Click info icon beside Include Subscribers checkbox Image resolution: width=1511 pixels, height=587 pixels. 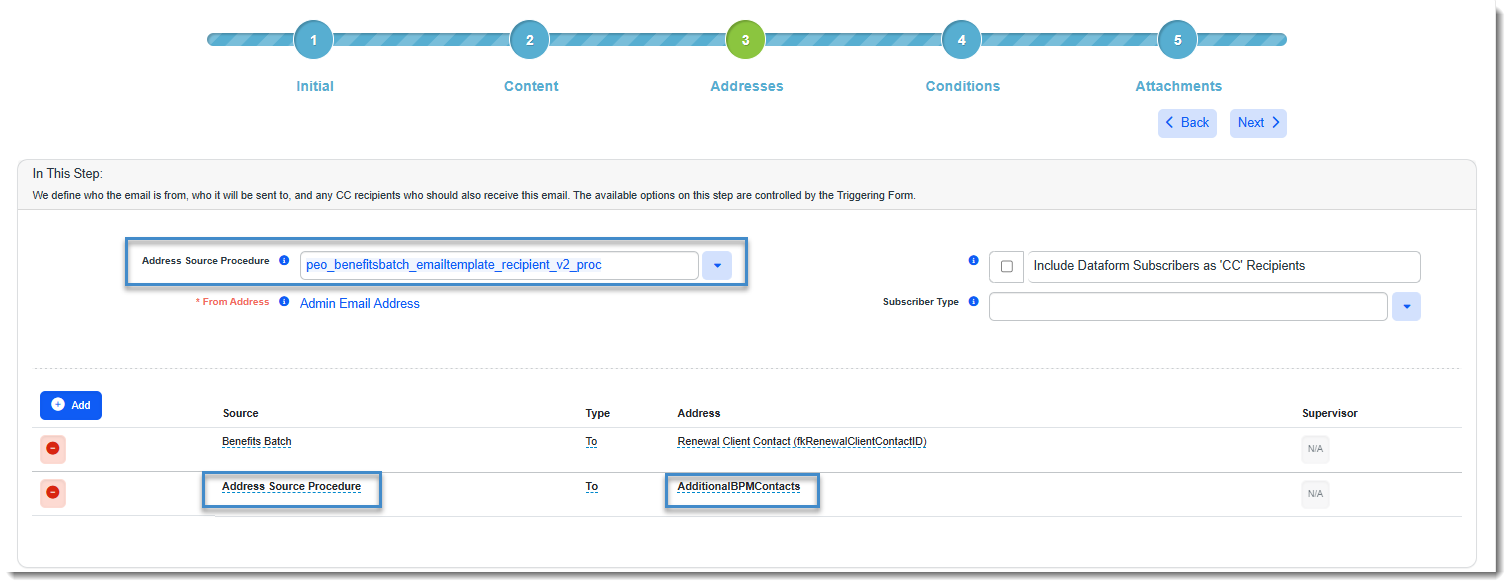tap(973, 261)
